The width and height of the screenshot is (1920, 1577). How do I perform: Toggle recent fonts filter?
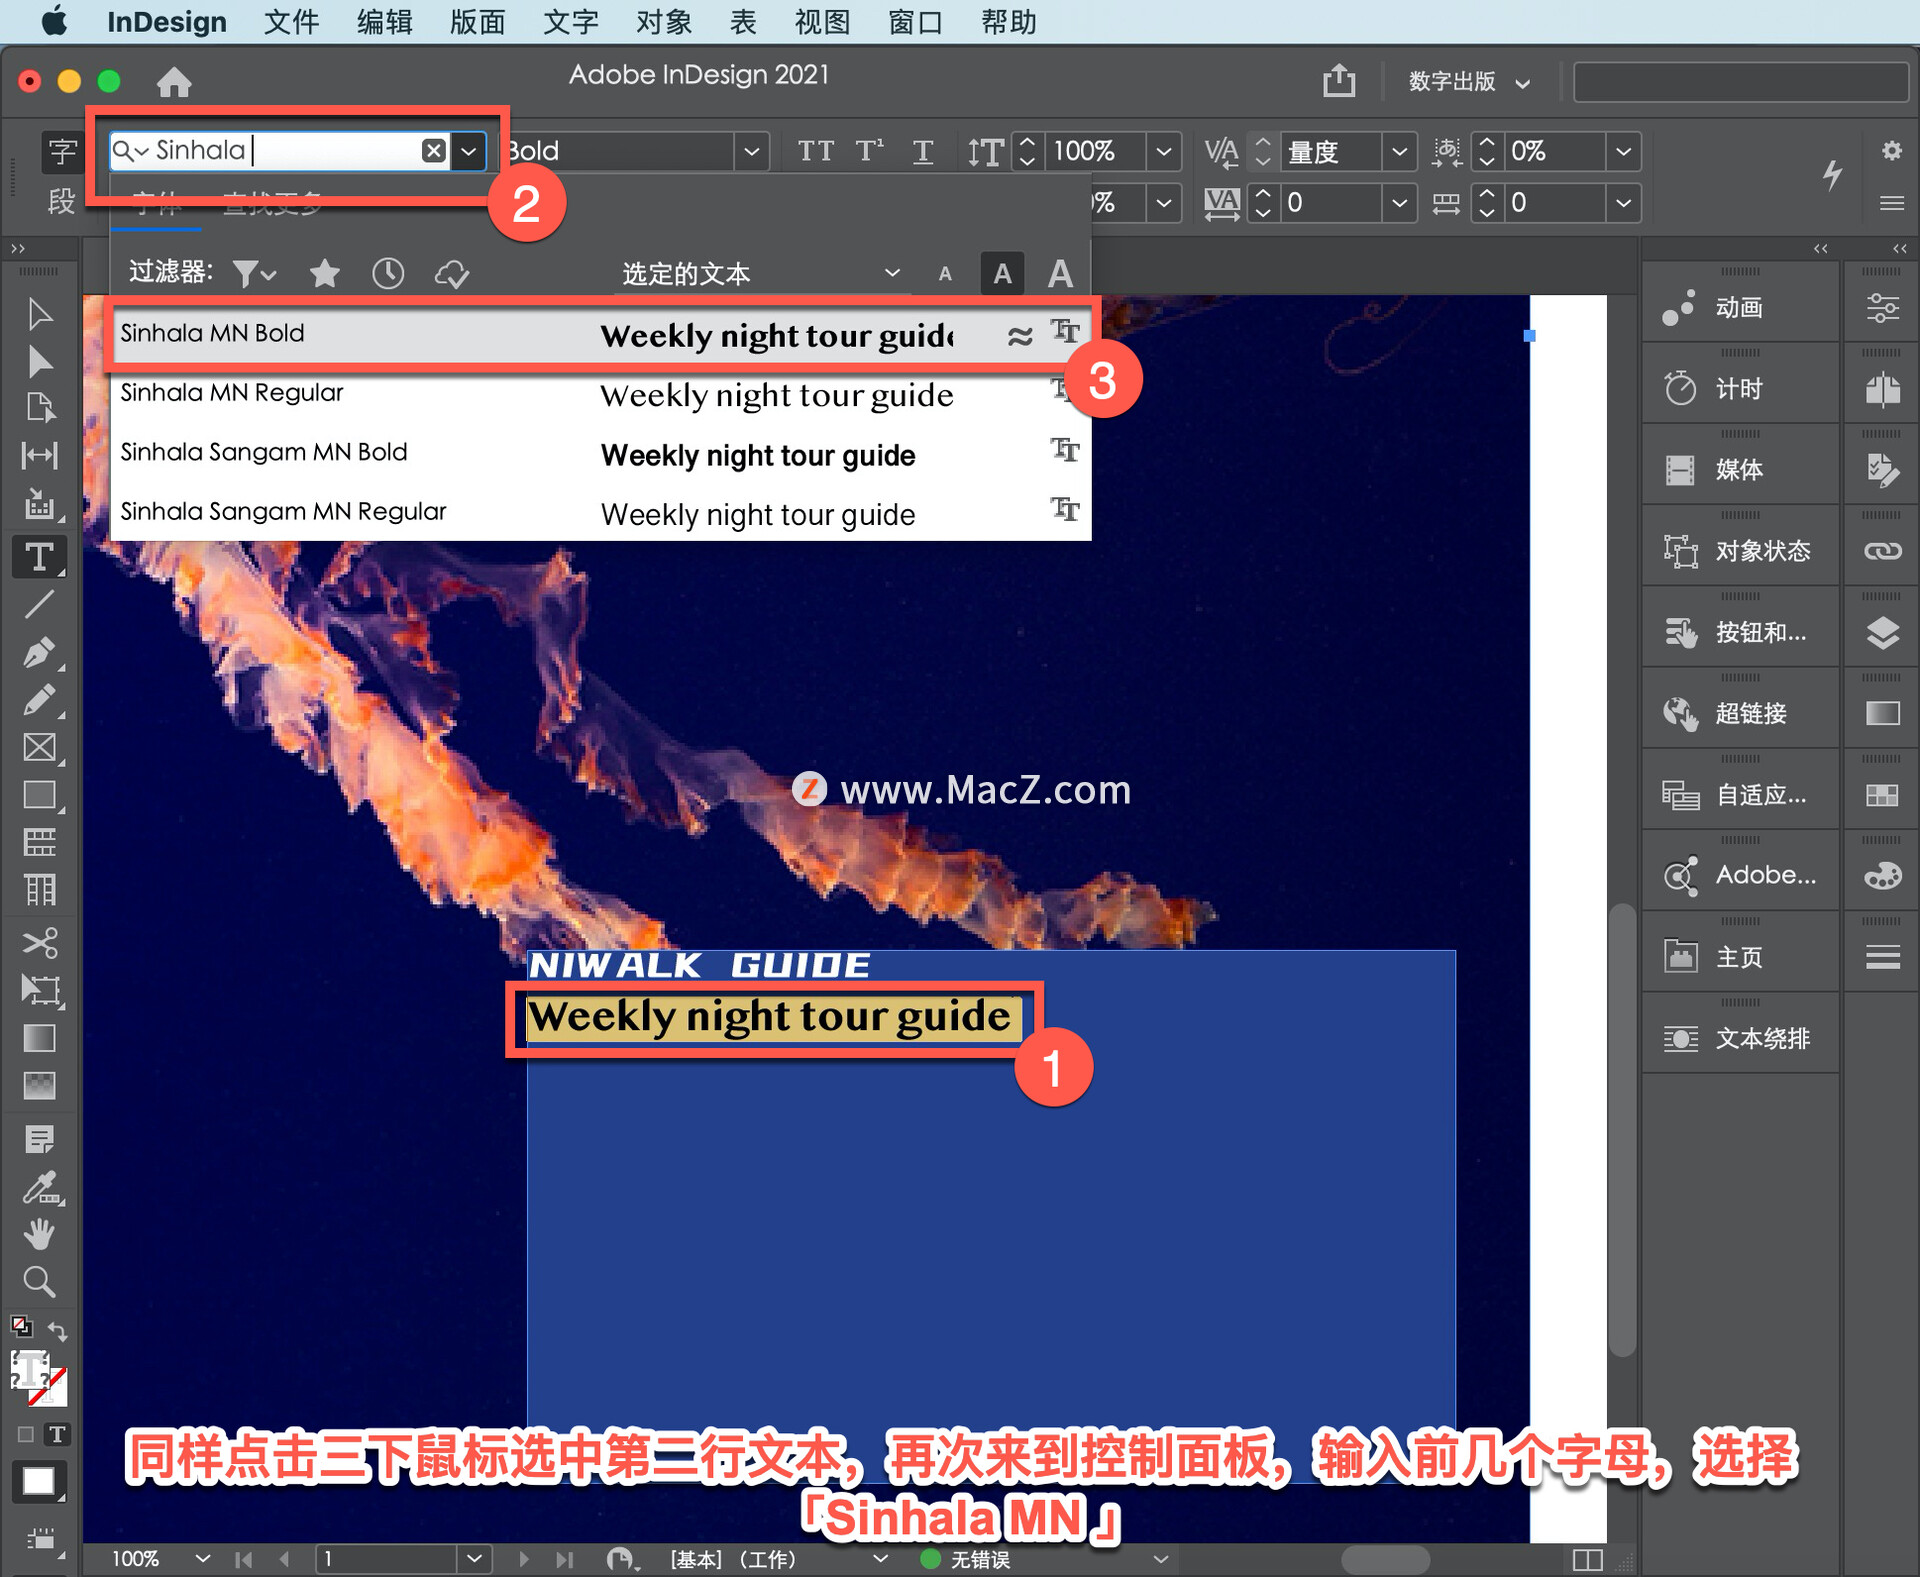click(x=389, y=273)
